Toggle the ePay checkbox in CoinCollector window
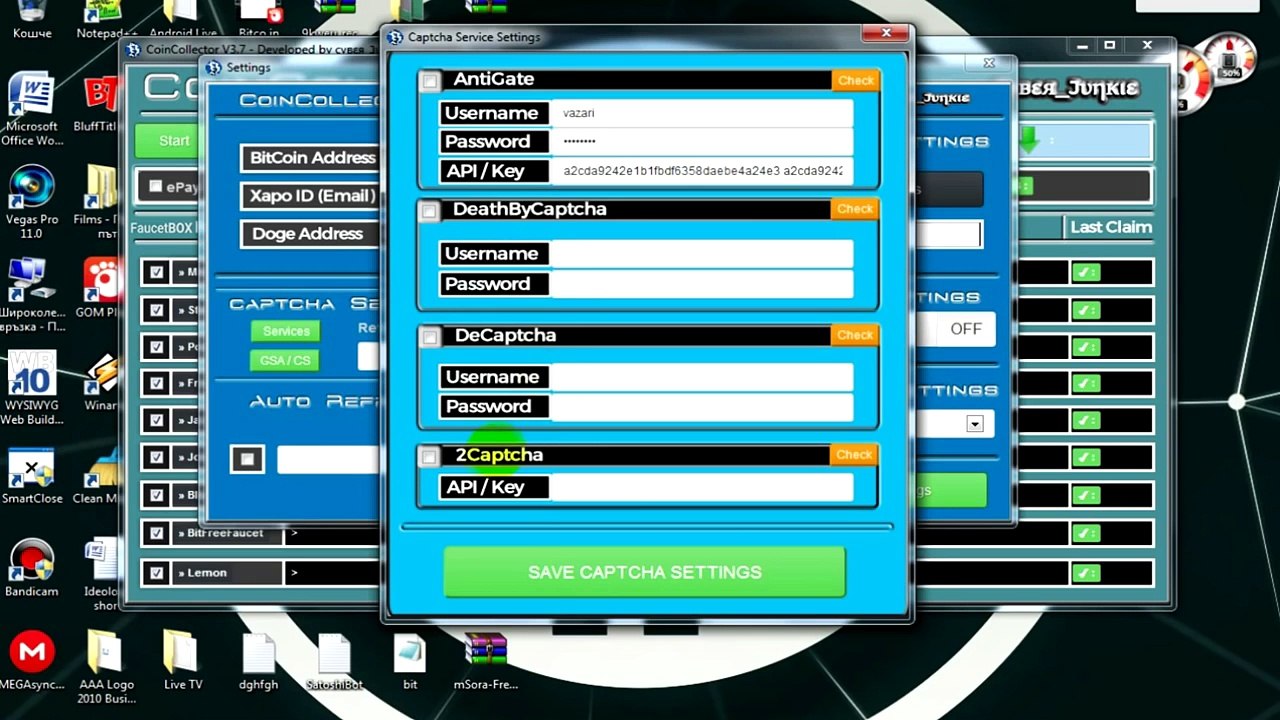1280x720 pixels. click(155, 186)
